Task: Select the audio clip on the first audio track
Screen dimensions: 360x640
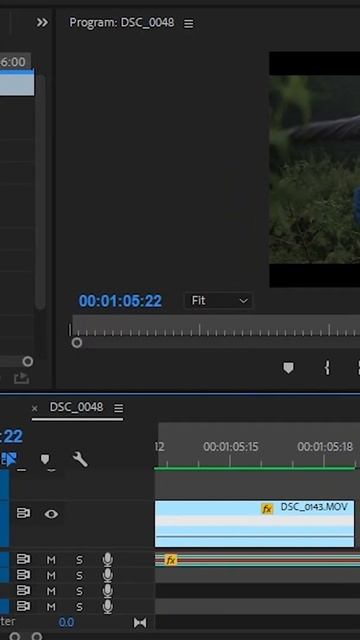Action: [258, 560]
